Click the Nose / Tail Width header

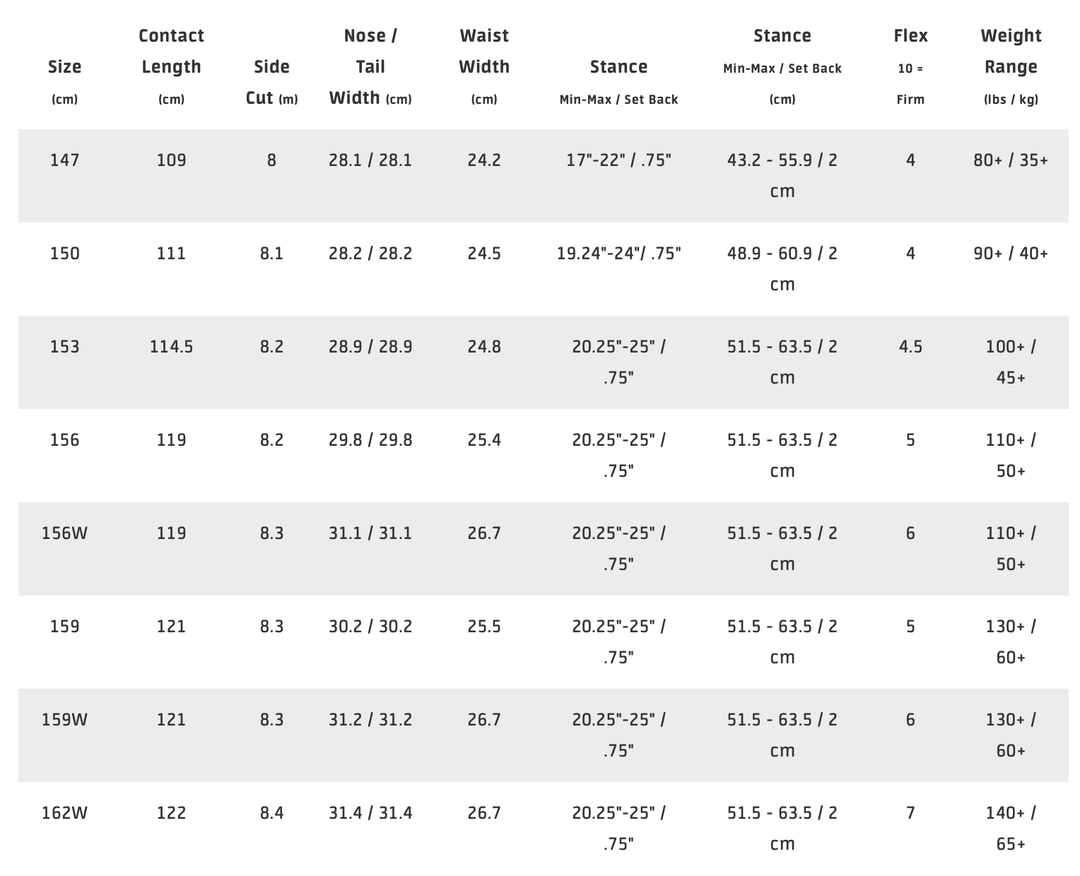370,66
